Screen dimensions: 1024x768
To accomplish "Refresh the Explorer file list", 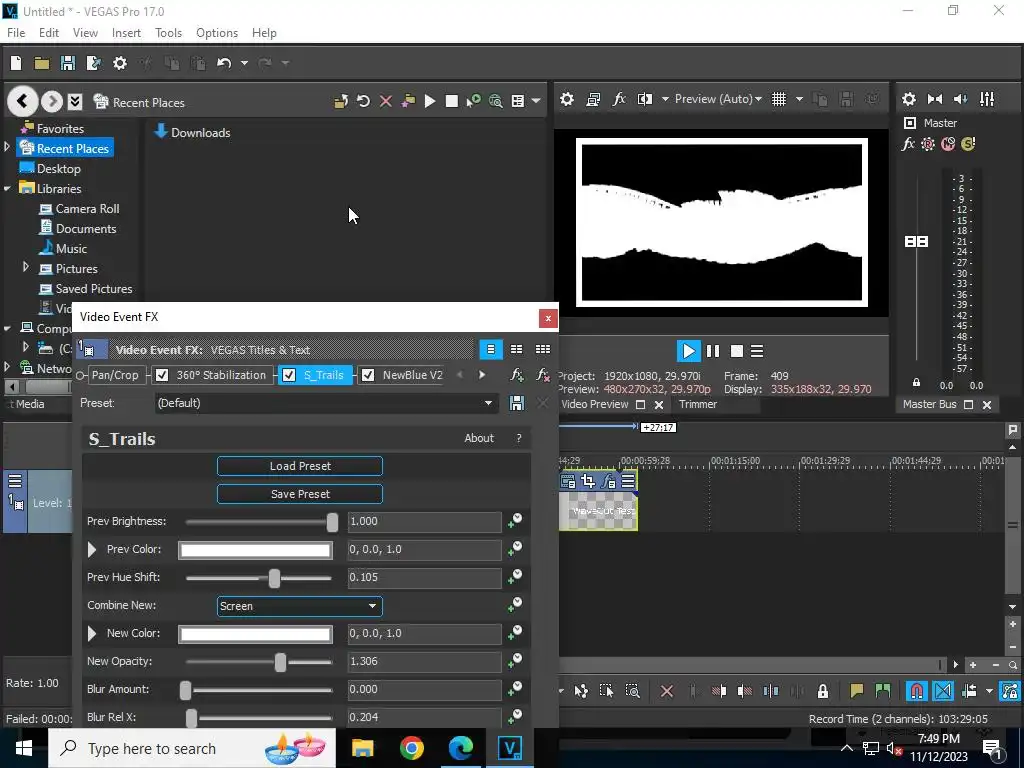I will click(x=363, y=101).
